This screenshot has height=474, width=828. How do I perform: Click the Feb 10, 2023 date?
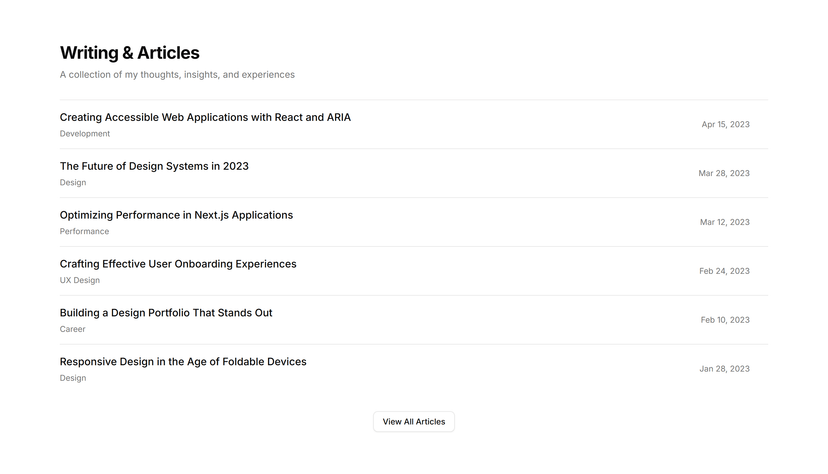724,320
